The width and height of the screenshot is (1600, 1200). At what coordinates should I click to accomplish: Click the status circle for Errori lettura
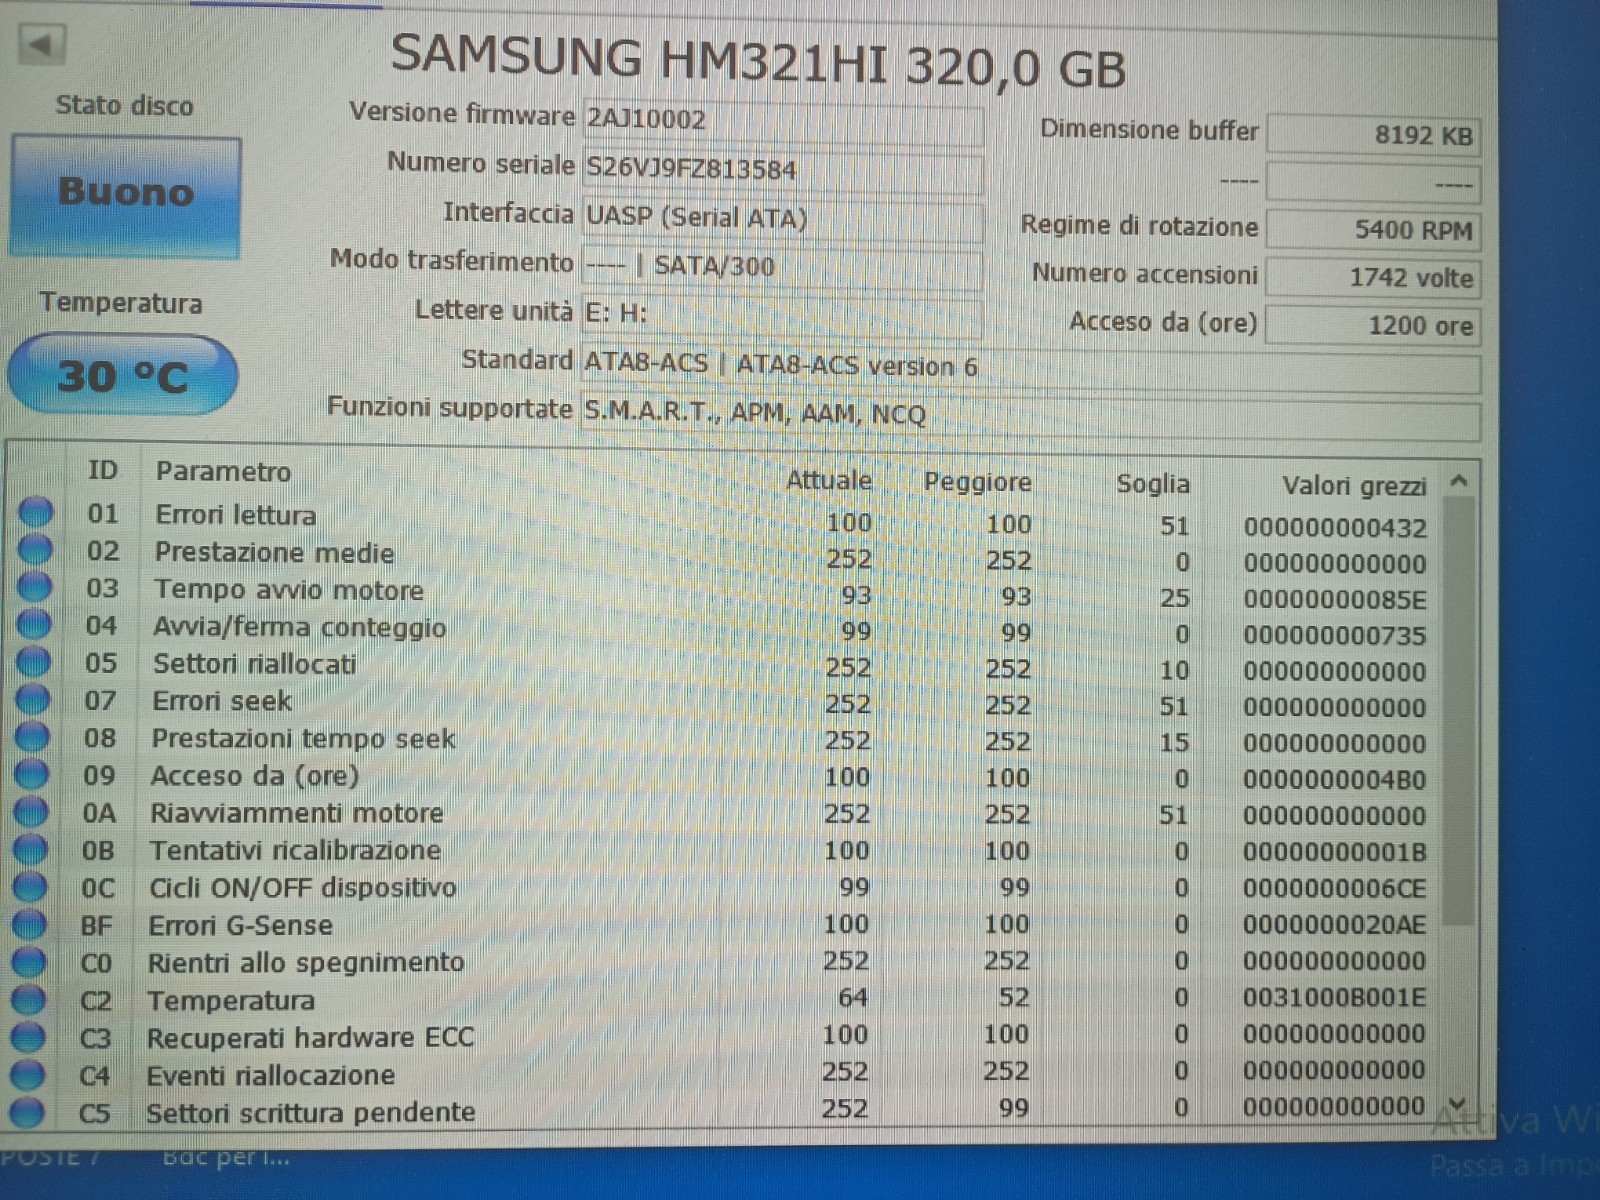coord(36,512)
